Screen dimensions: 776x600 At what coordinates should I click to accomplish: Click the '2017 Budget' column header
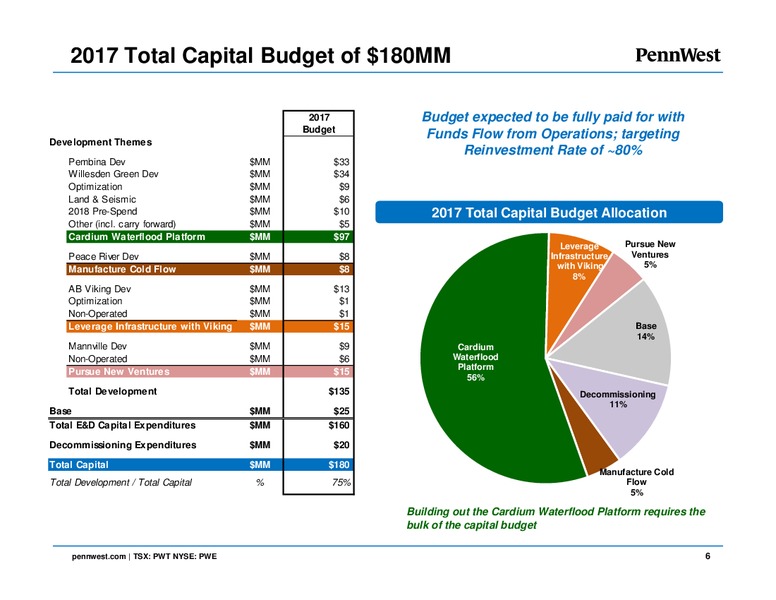click(x=319, y=123)
